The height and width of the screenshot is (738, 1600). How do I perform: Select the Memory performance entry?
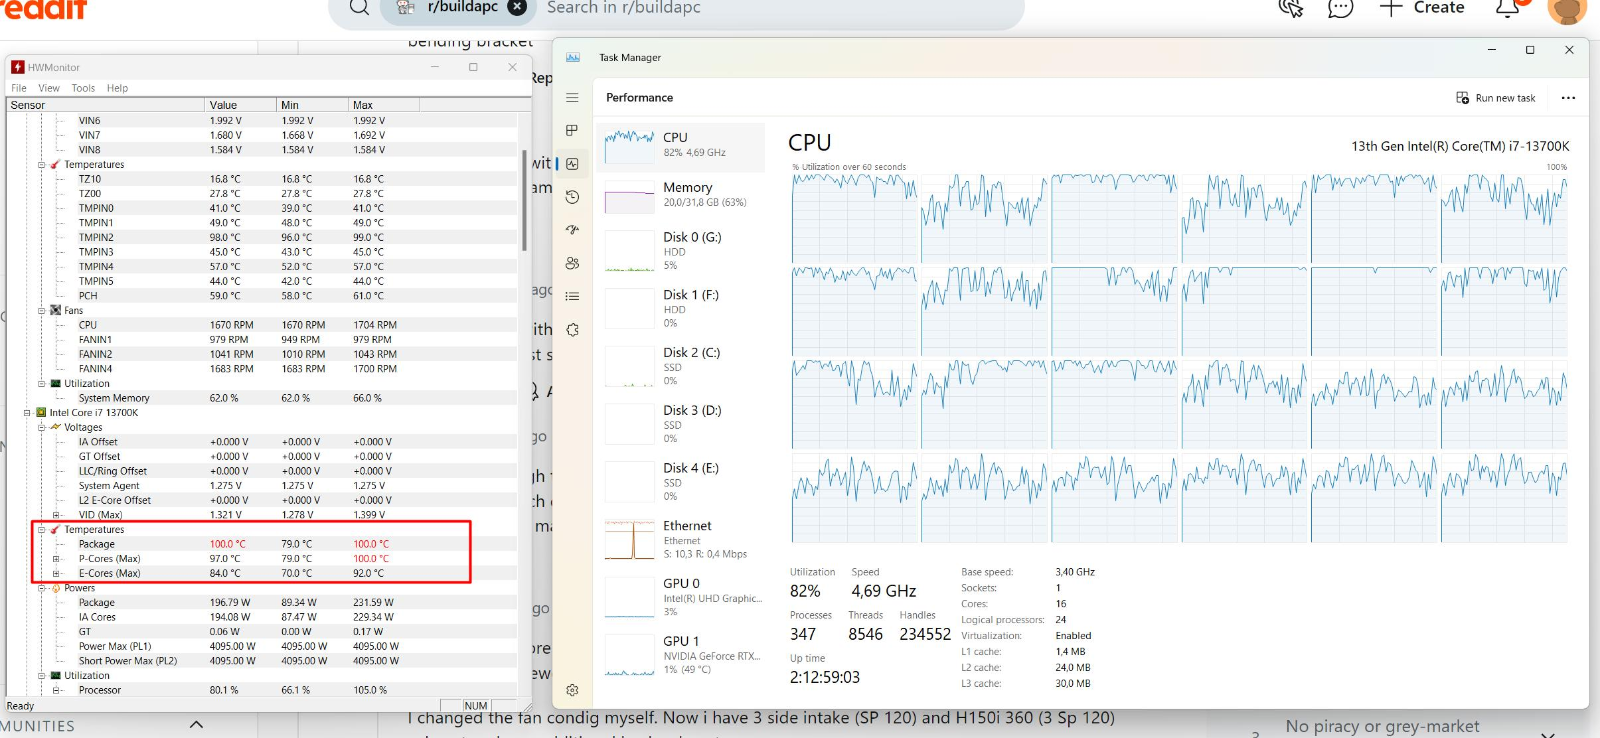click(x=682, y=196)
